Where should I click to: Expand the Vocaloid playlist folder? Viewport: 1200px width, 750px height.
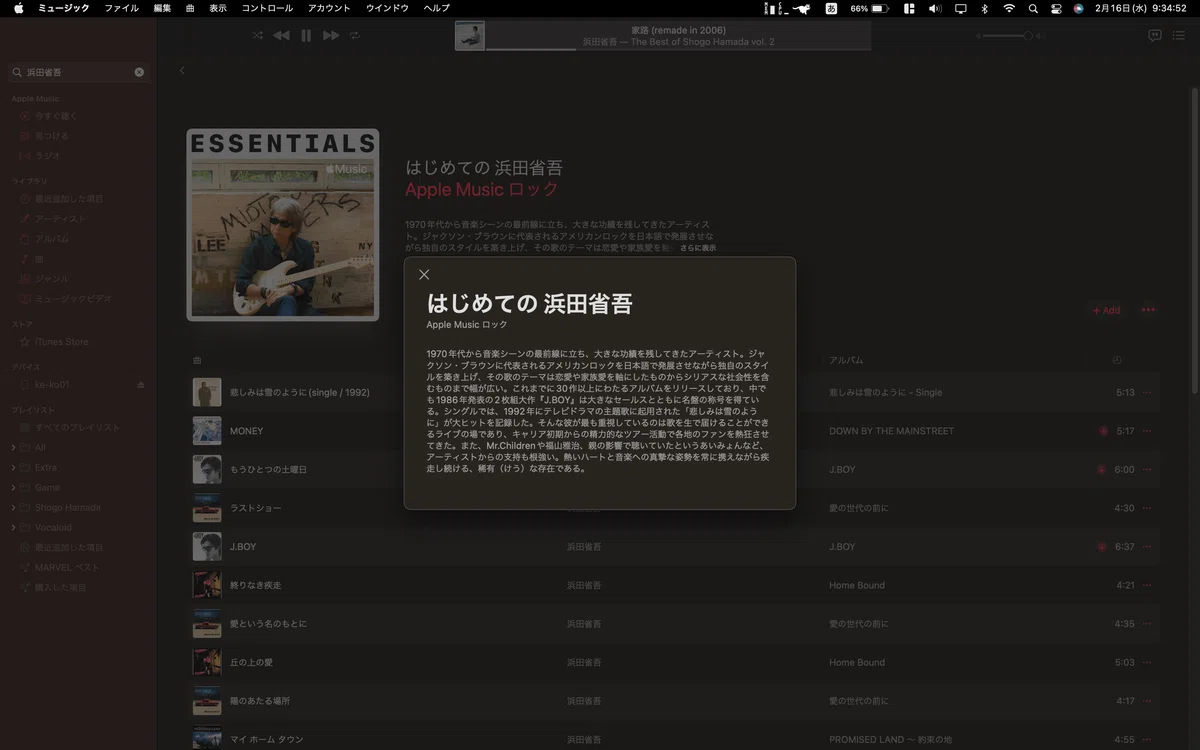pos(14,528)
